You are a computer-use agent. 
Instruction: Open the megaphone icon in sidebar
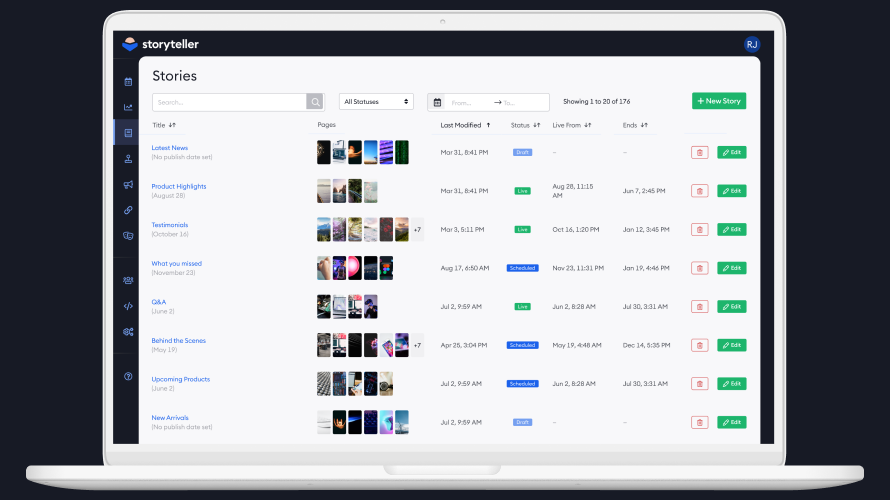pyautogui.click(x=128, y=184)
